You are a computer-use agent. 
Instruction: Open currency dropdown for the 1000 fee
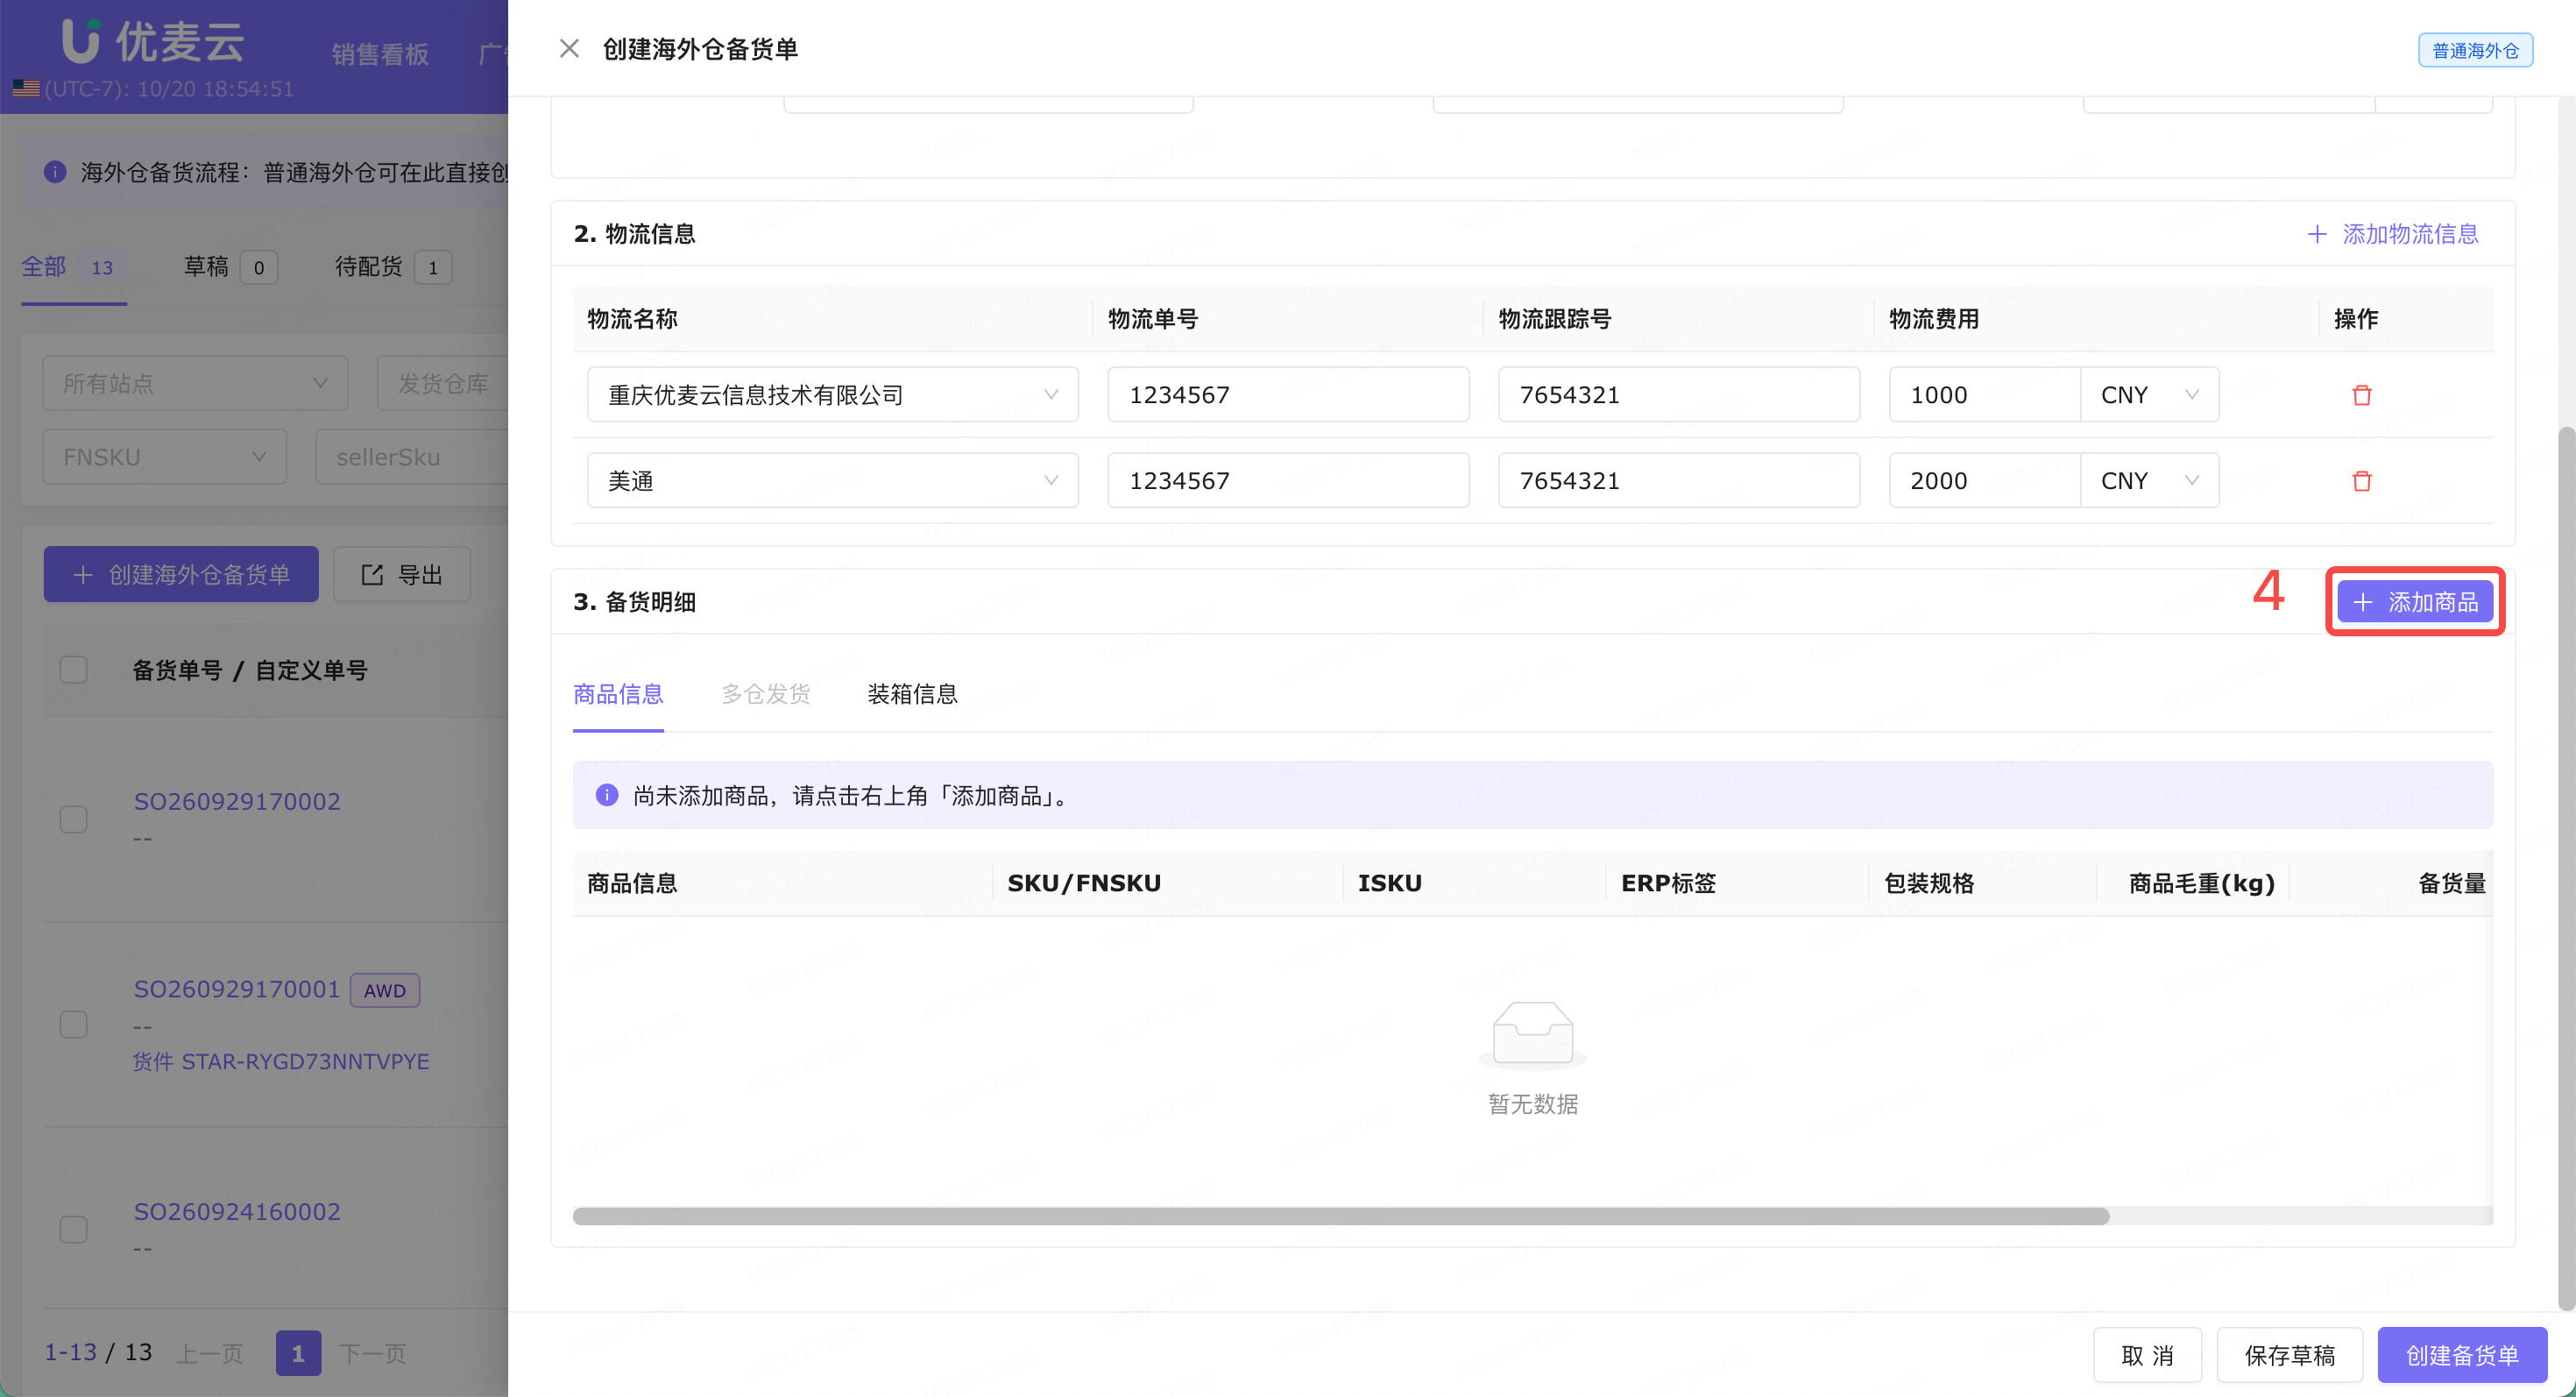tap(2149, 395)
